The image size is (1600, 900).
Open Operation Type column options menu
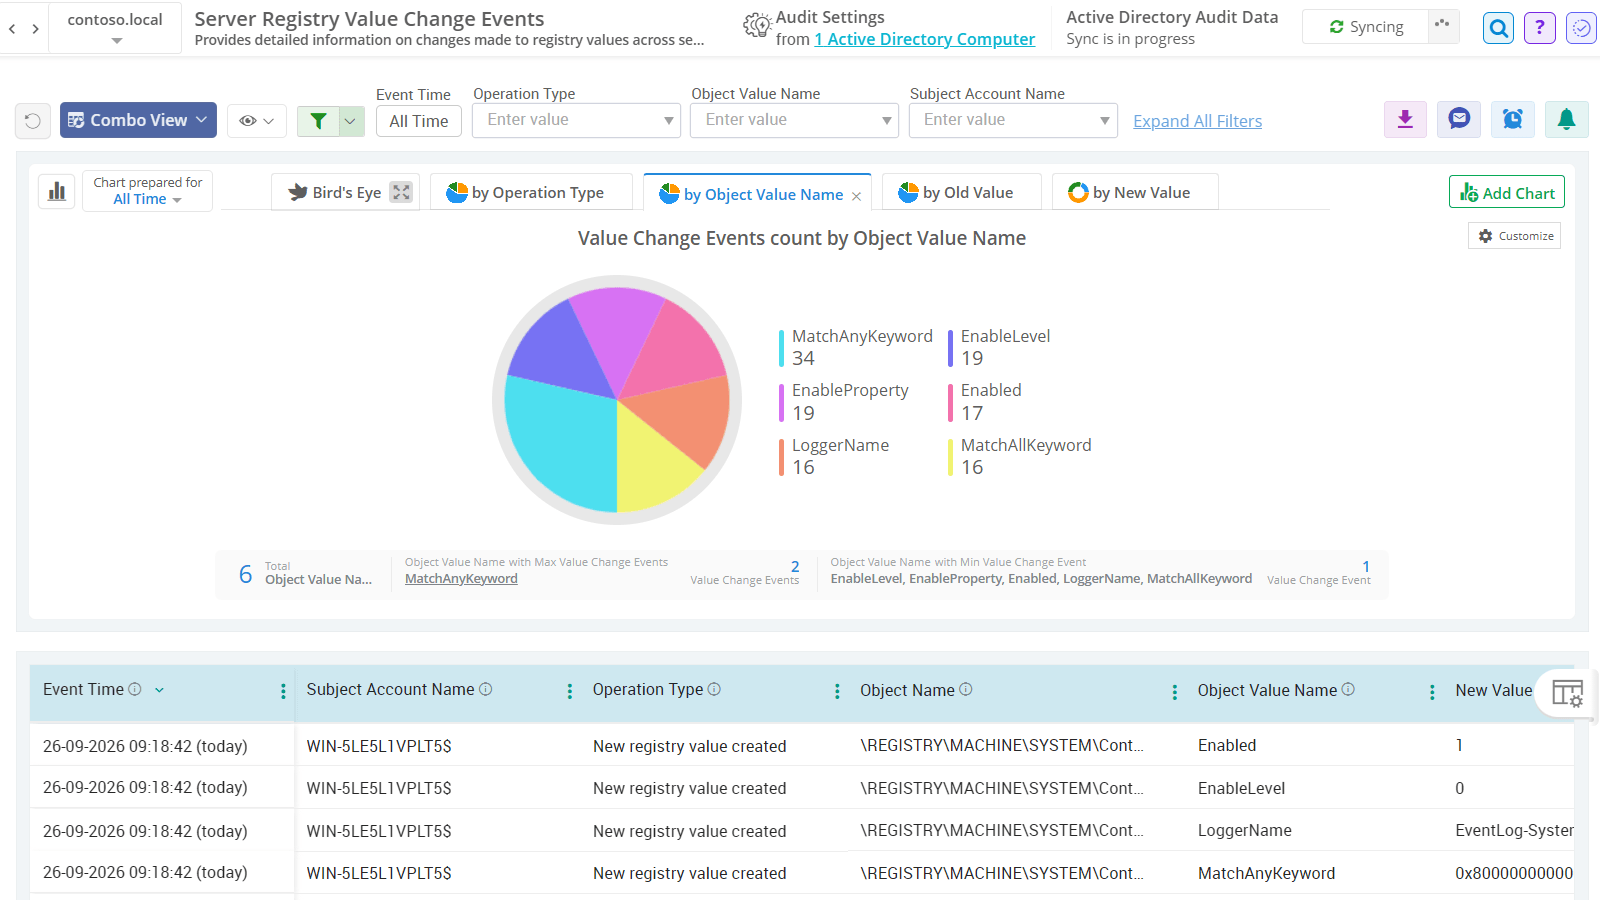click(x=837, y=691)
